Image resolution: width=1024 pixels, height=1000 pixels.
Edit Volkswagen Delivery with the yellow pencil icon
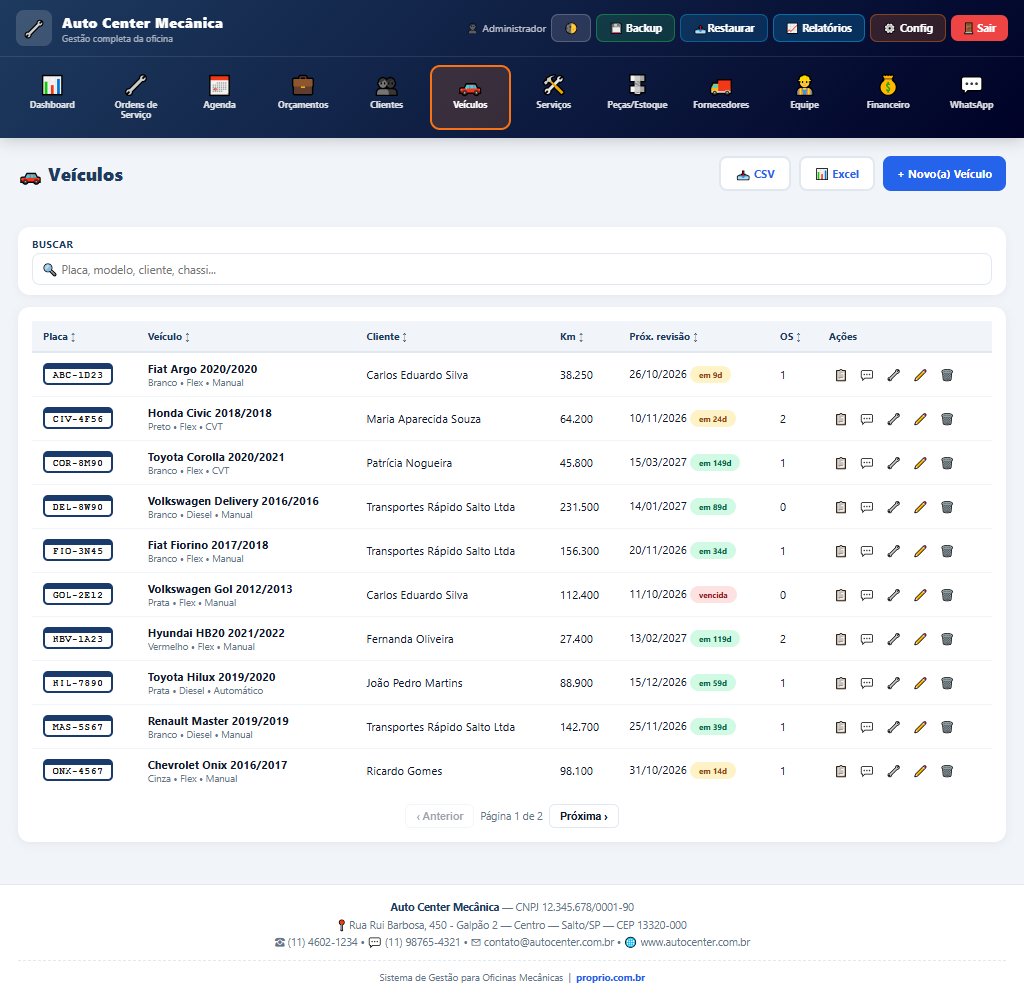[920, 507]
